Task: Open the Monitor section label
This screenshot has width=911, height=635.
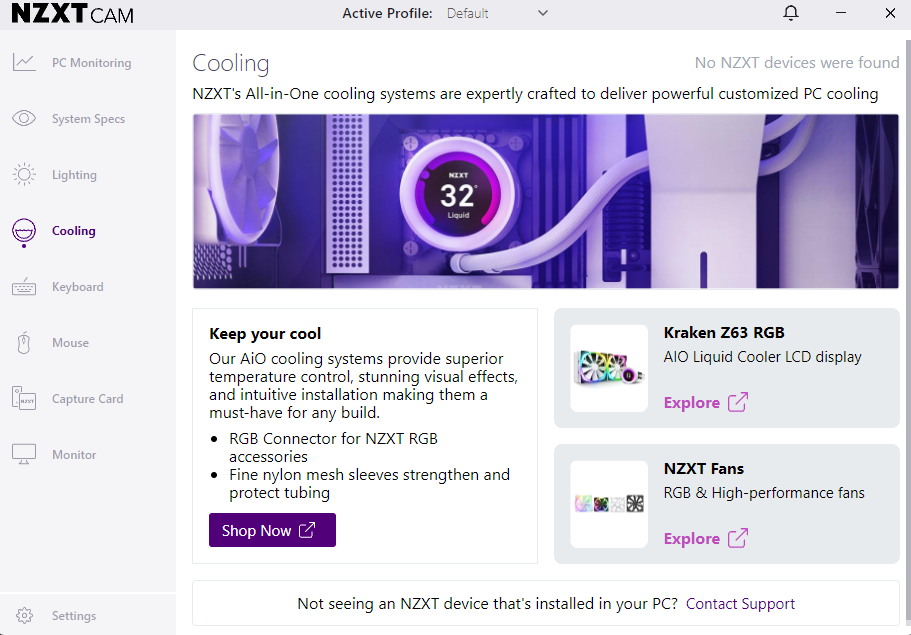Action: click(x=74, y=455)
